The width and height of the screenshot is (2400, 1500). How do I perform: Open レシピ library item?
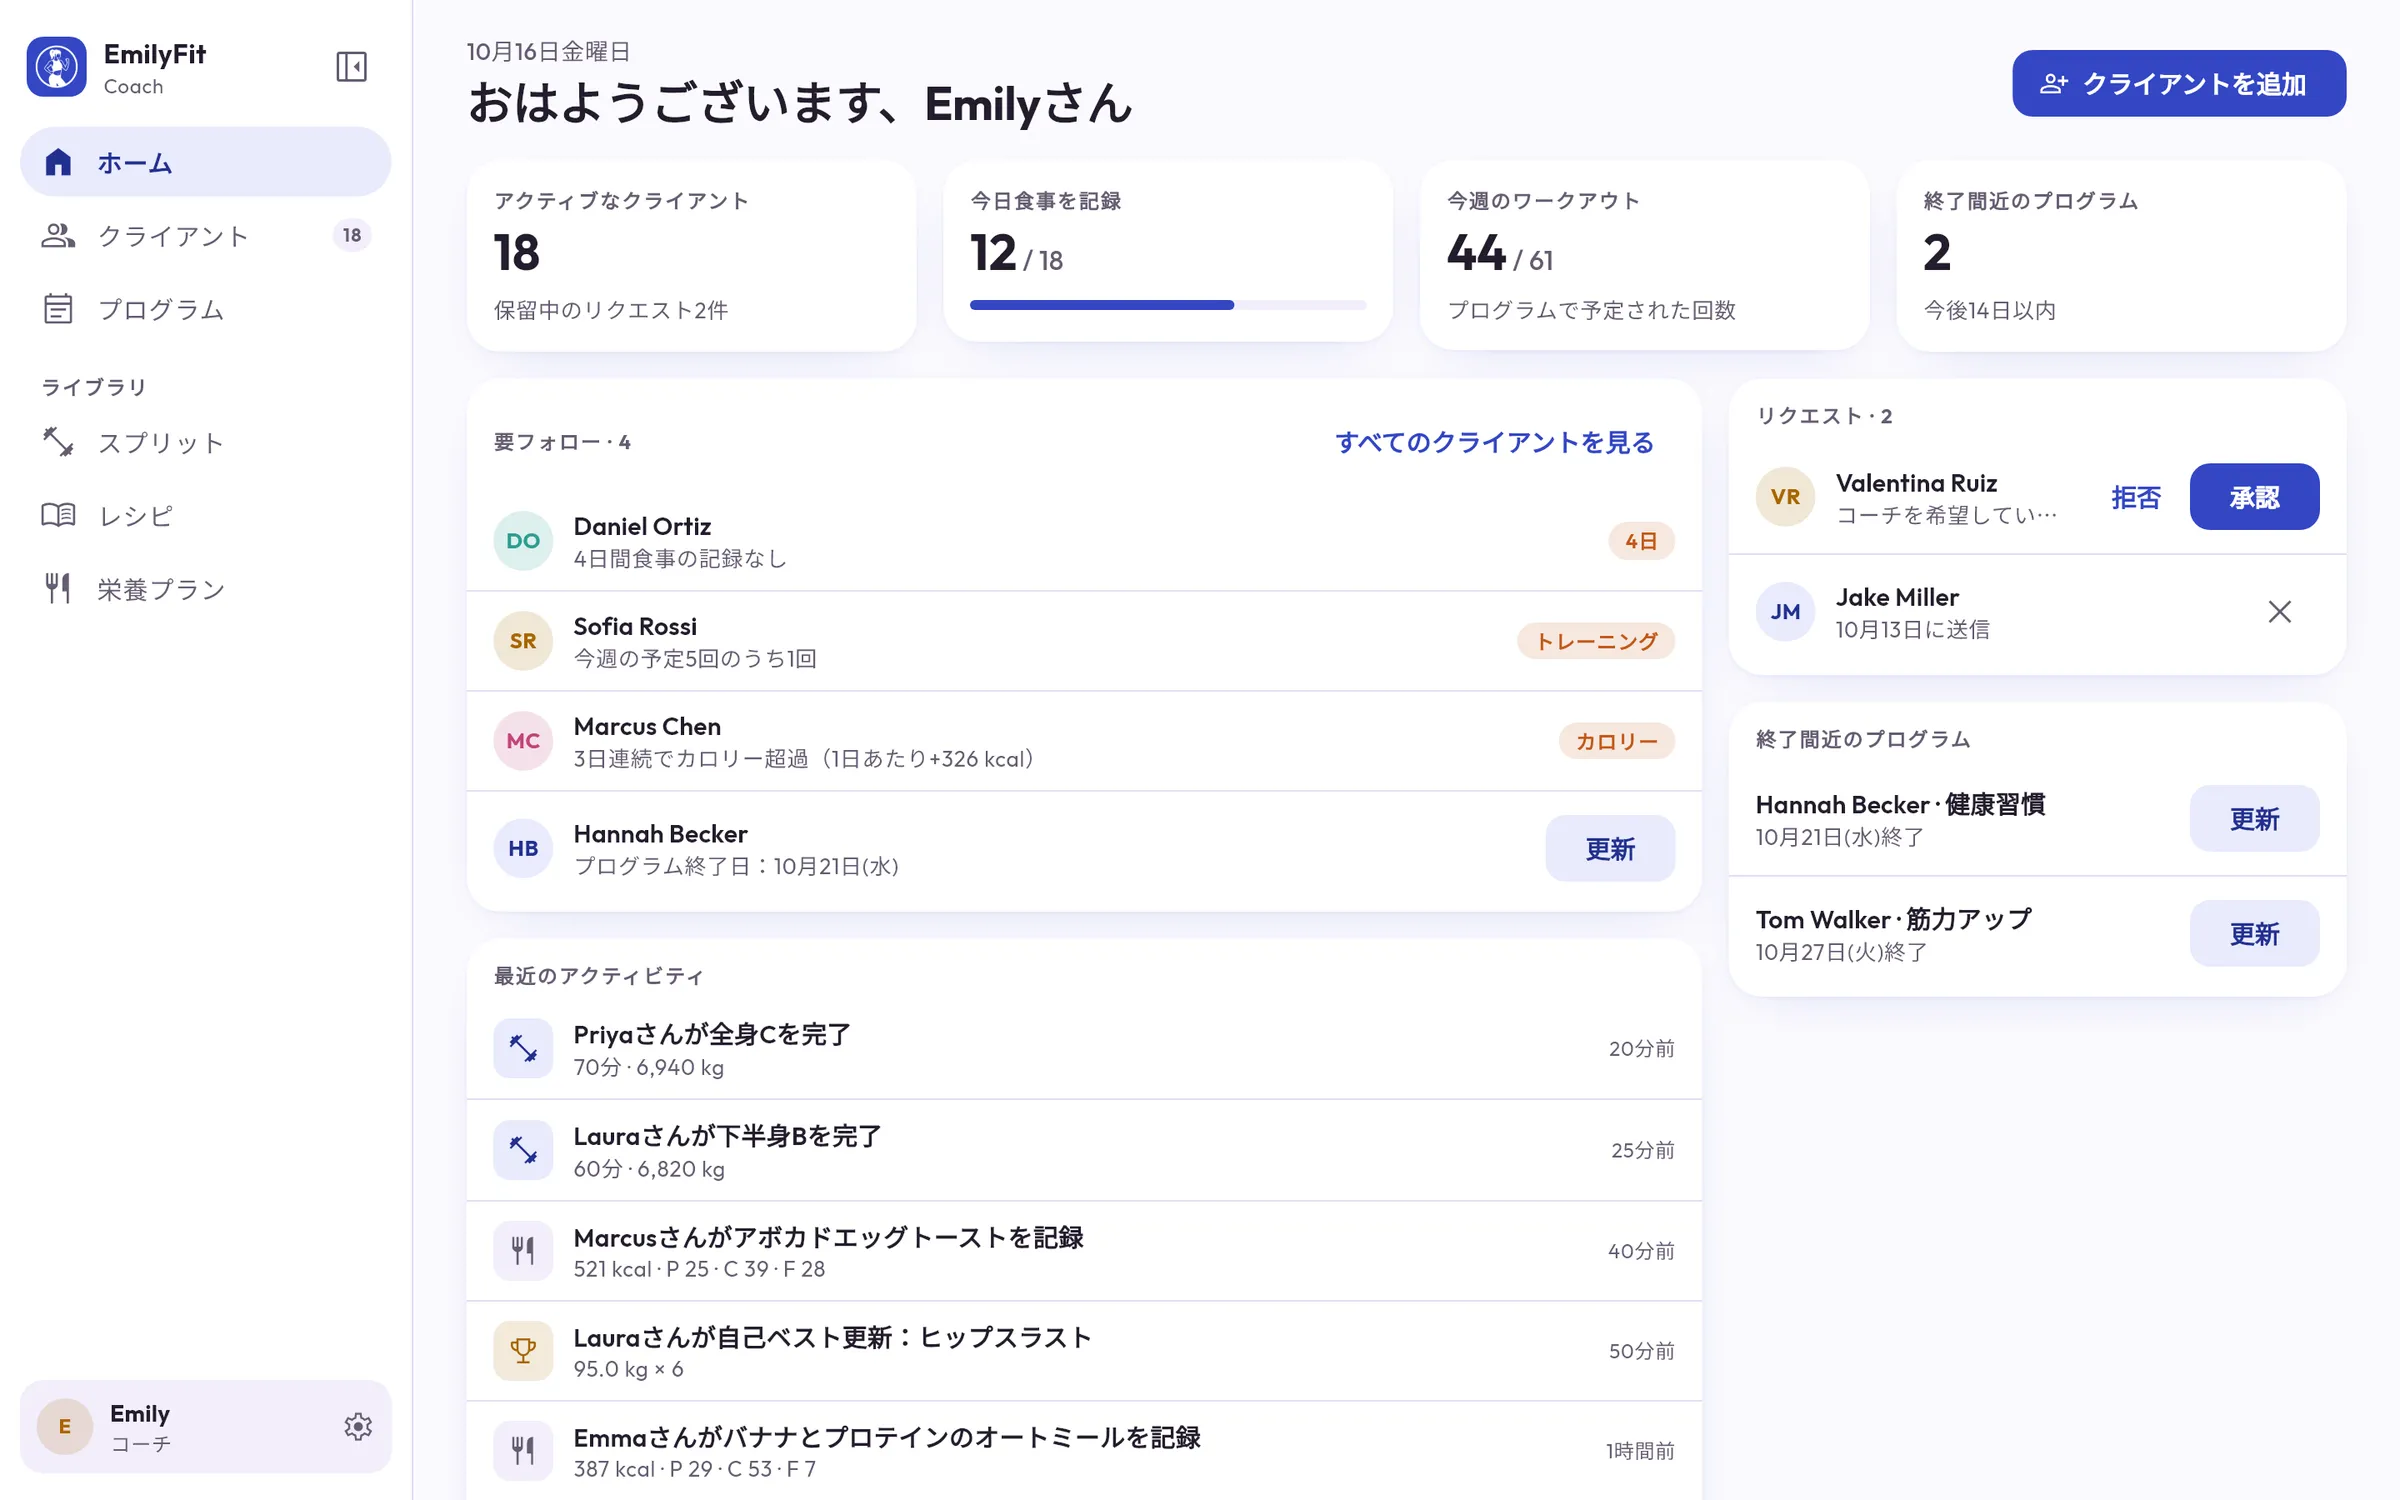pyautogui.click(x=205, y=515)
